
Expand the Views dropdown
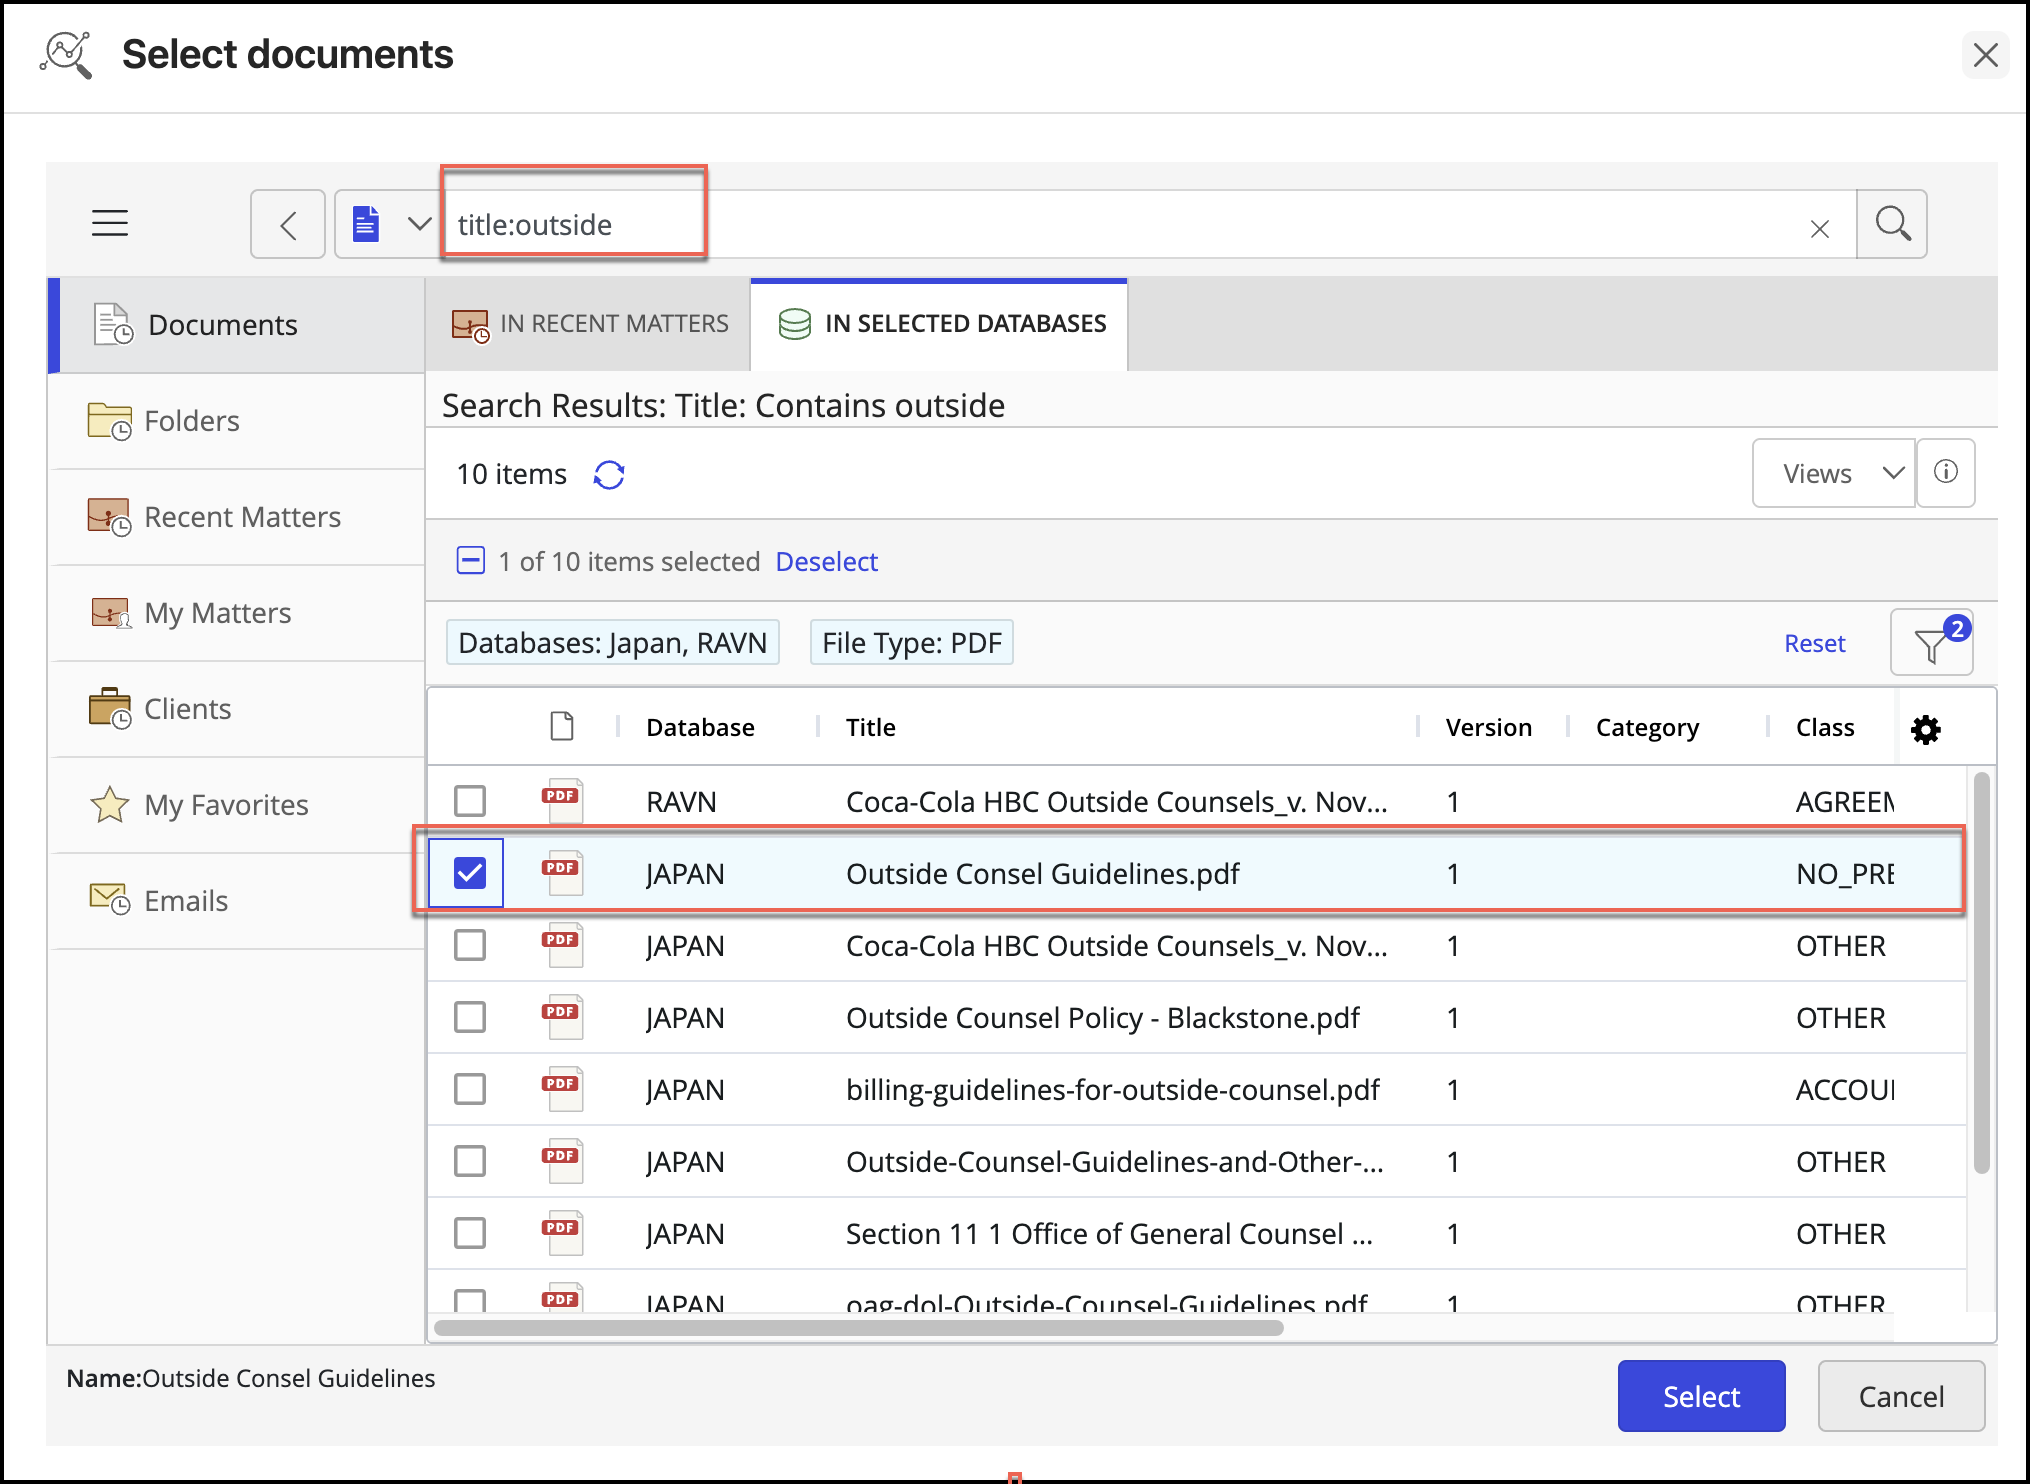coord(1833,473)
